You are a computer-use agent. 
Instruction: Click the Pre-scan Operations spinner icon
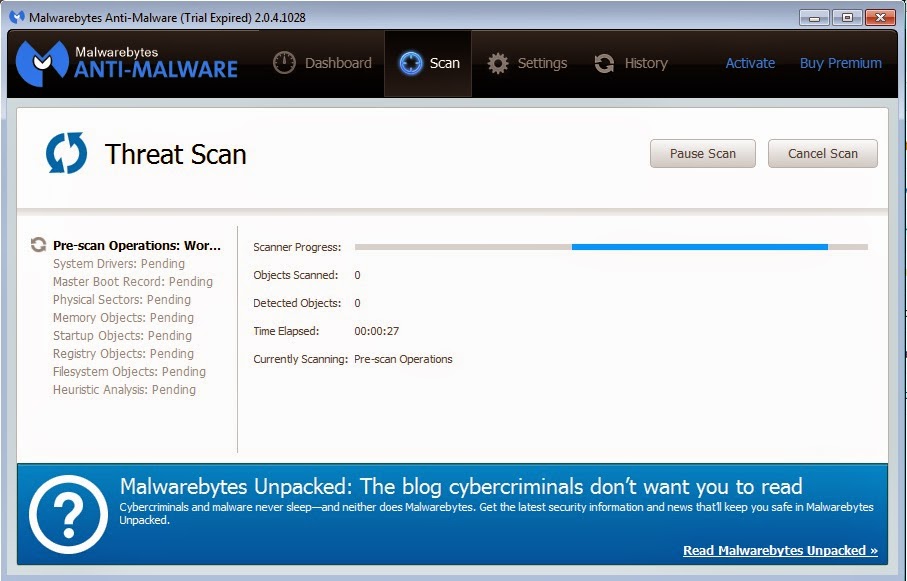(x=39, y=245)
